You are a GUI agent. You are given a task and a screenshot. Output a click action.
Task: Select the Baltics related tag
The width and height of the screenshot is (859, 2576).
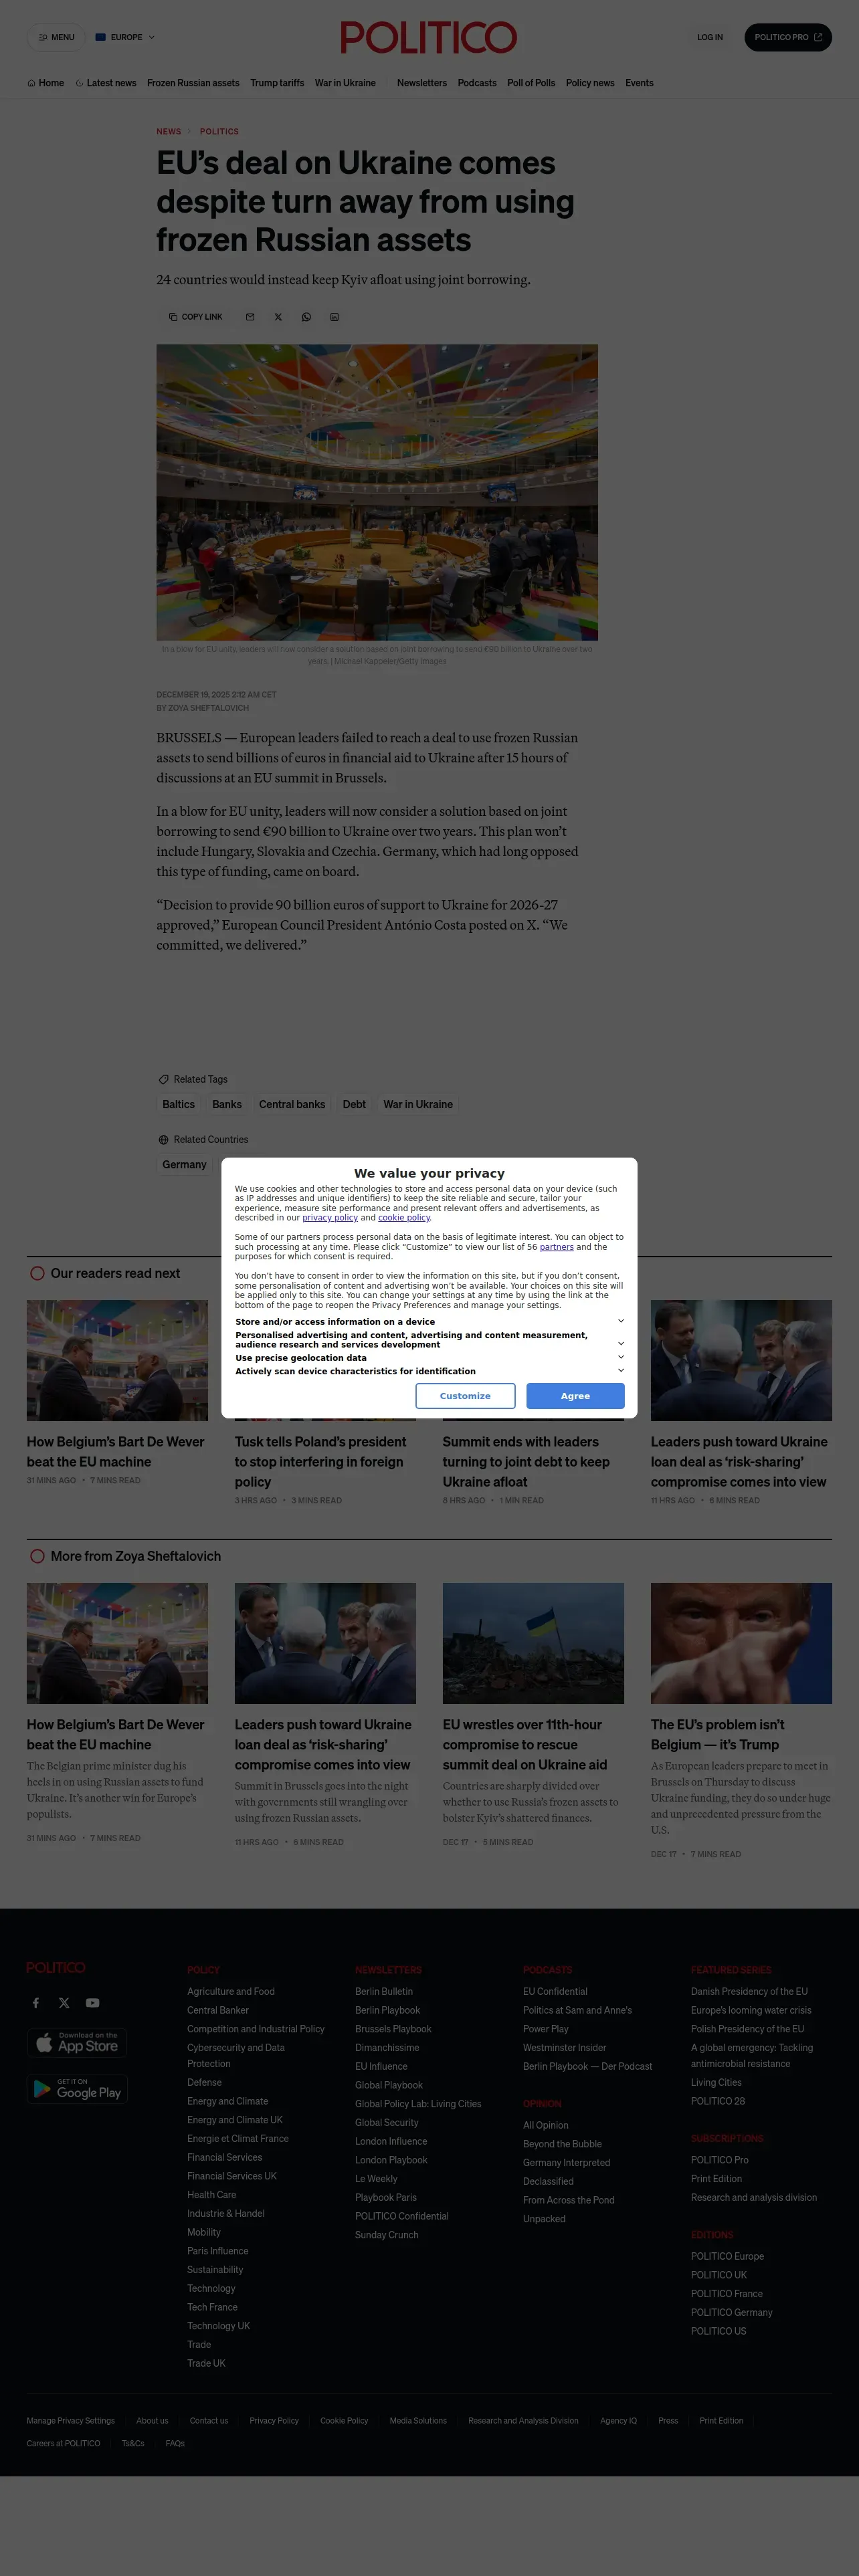(179, 1104)
